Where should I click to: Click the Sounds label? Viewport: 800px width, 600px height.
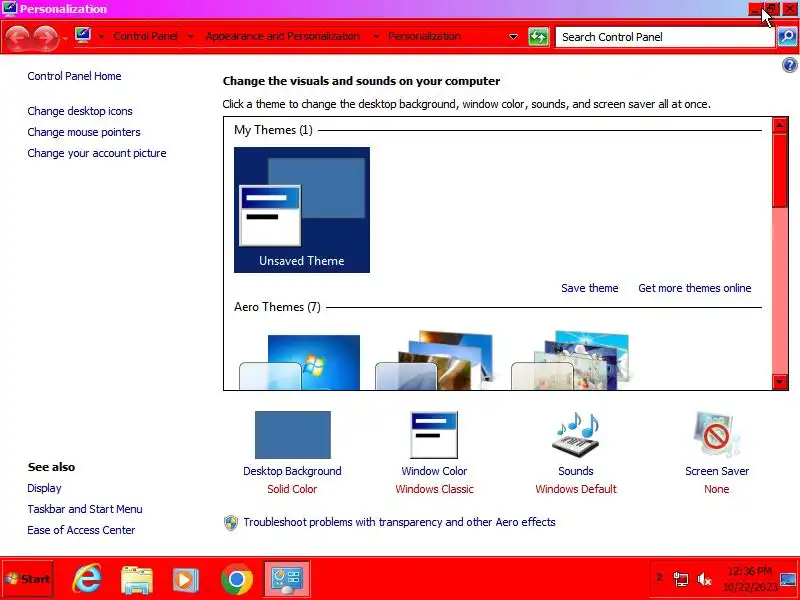coord(576,471)
